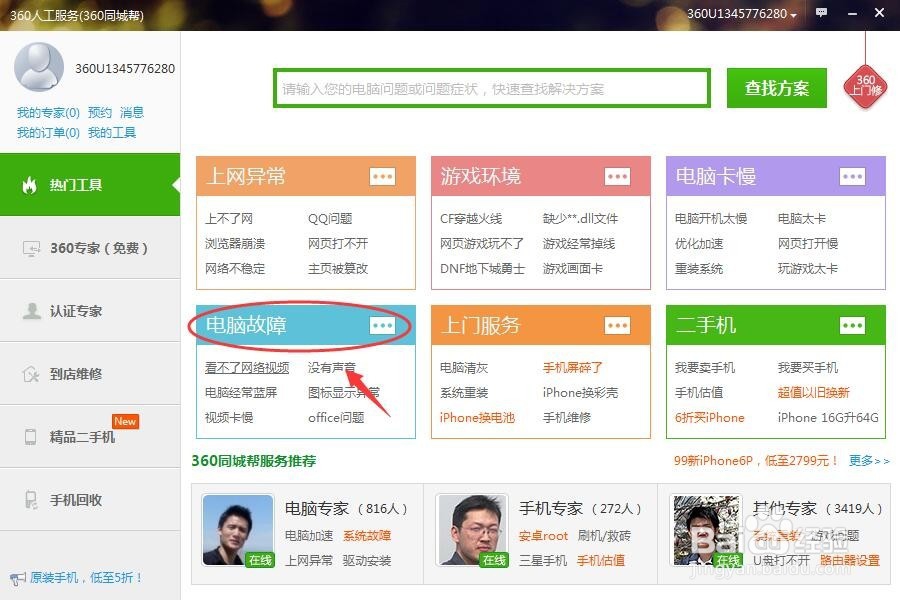
Task: Switch to 到店维修 sidebar tab
Action: click(x=90, y=374)
